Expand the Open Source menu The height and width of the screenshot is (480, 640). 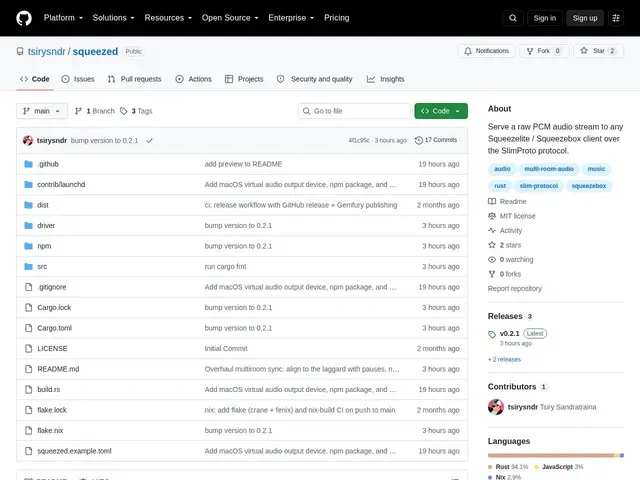tap(230, 18)
